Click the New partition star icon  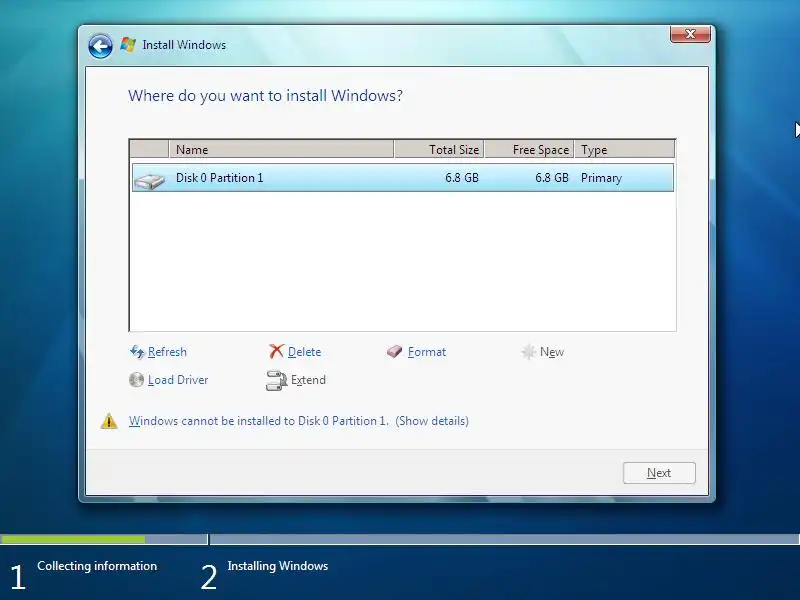[529, 352]
